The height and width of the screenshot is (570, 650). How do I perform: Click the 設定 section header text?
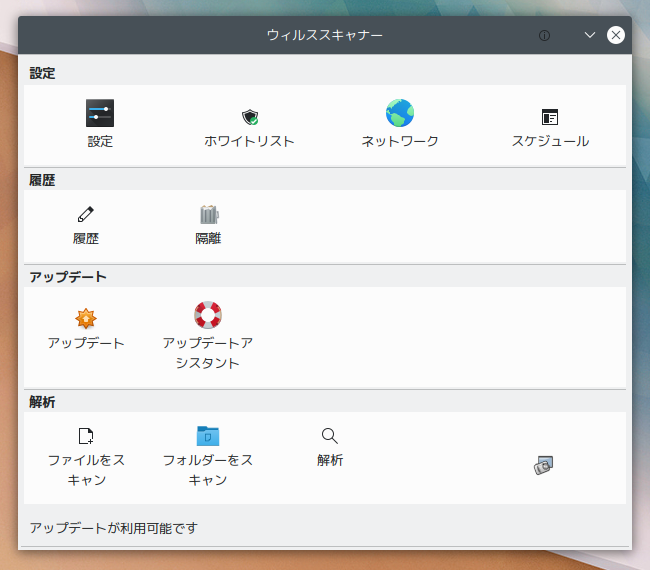point(42,73)
